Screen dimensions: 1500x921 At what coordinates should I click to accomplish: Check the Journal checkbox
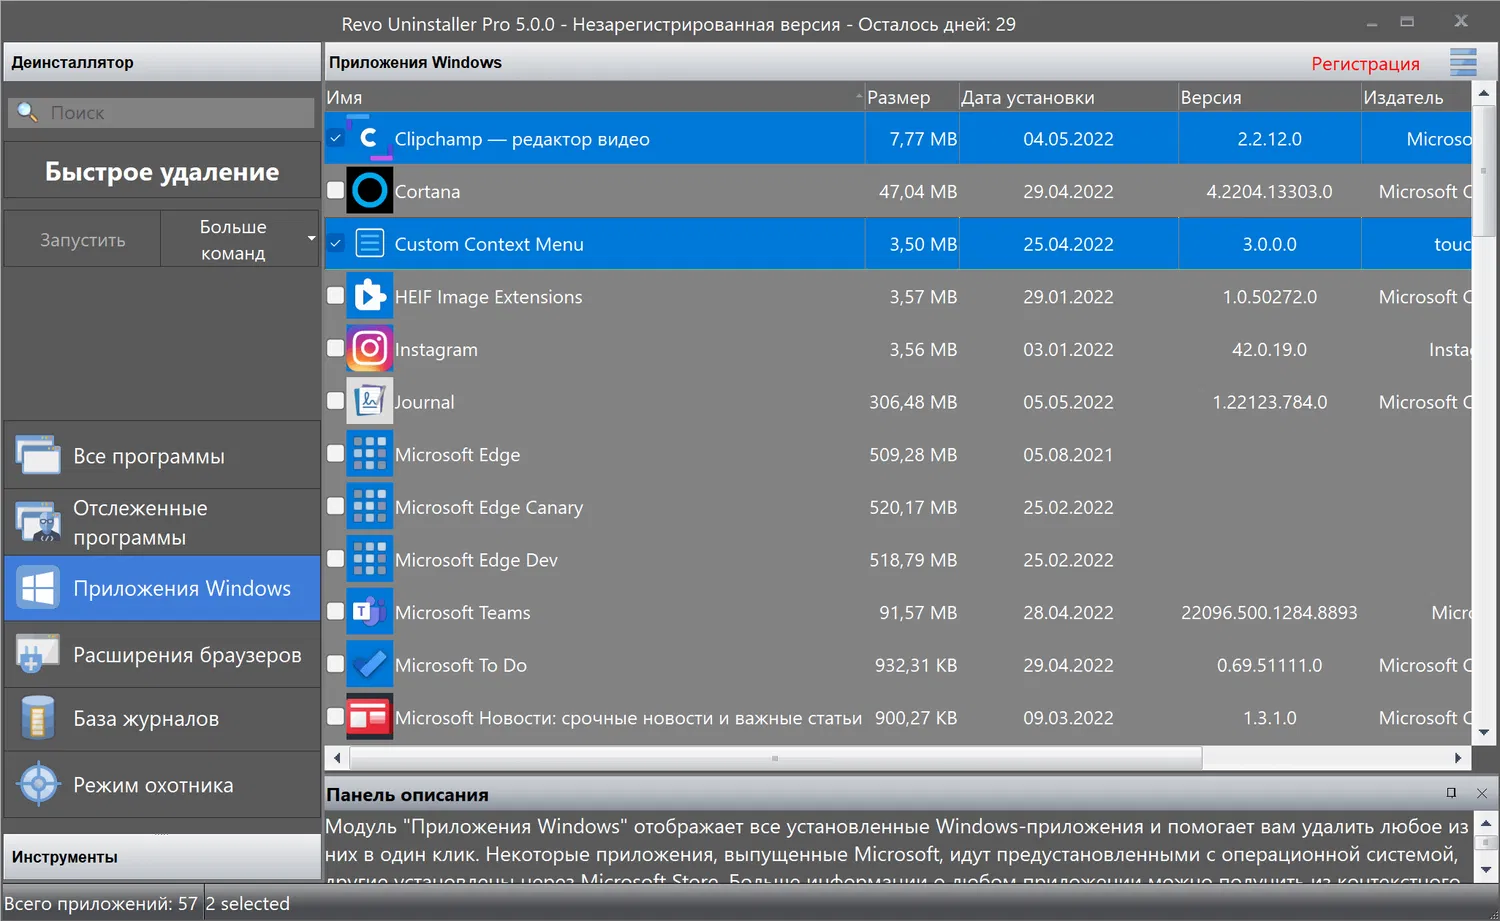coord(336,402)
